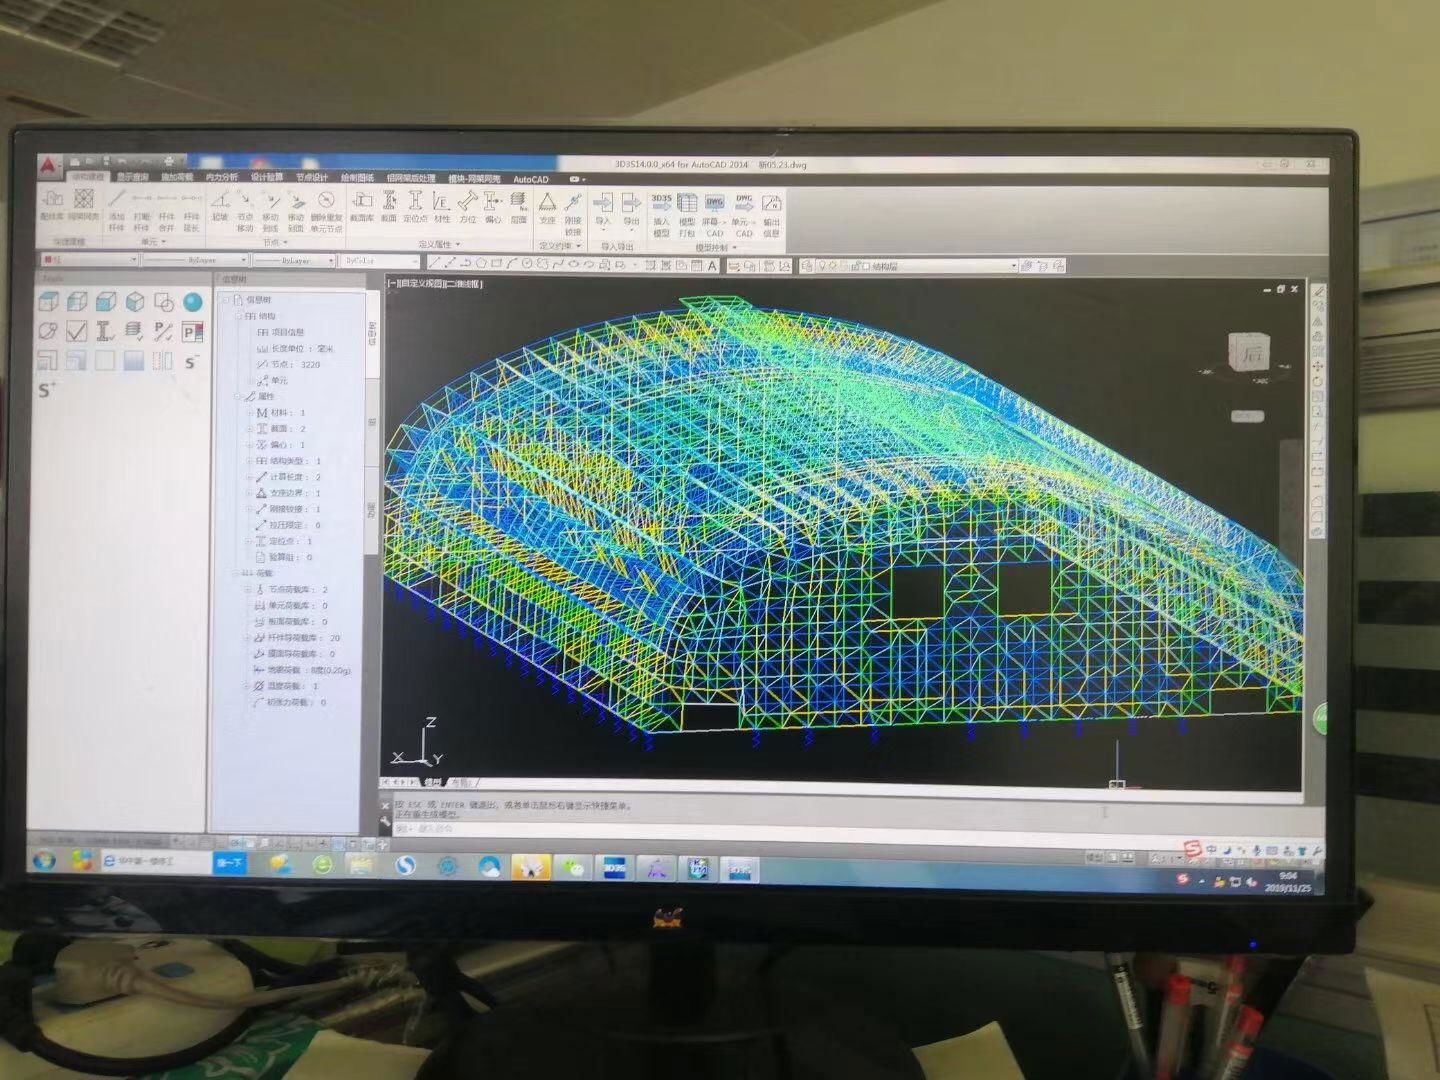The width and height of the screenshot is (1440, 1080).
Task: Click the 刚接铰接 rigid/hinge connection tool
Action: click(x=573, y=213)
